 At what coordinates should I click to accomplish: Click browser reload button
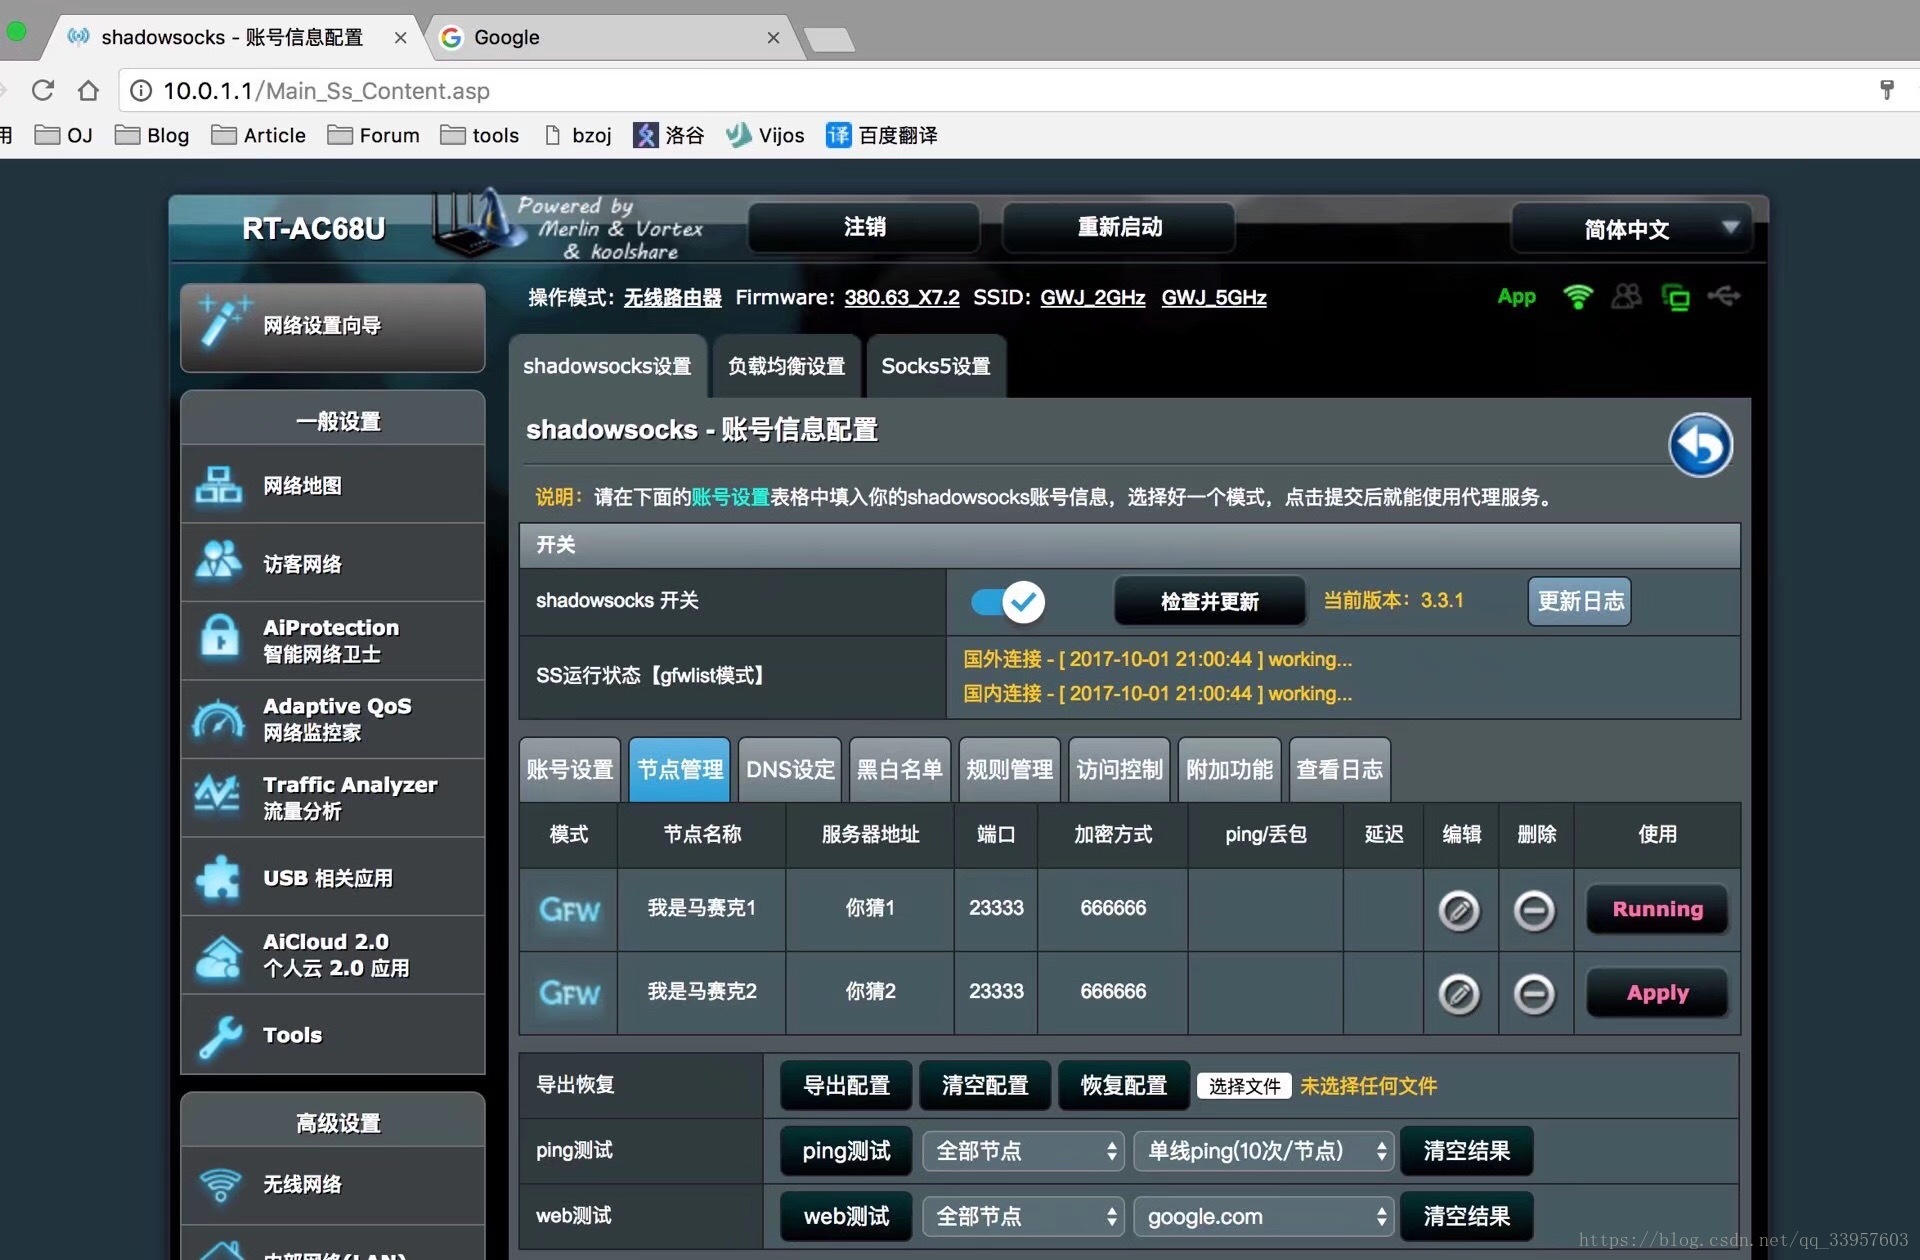[42, 91]
